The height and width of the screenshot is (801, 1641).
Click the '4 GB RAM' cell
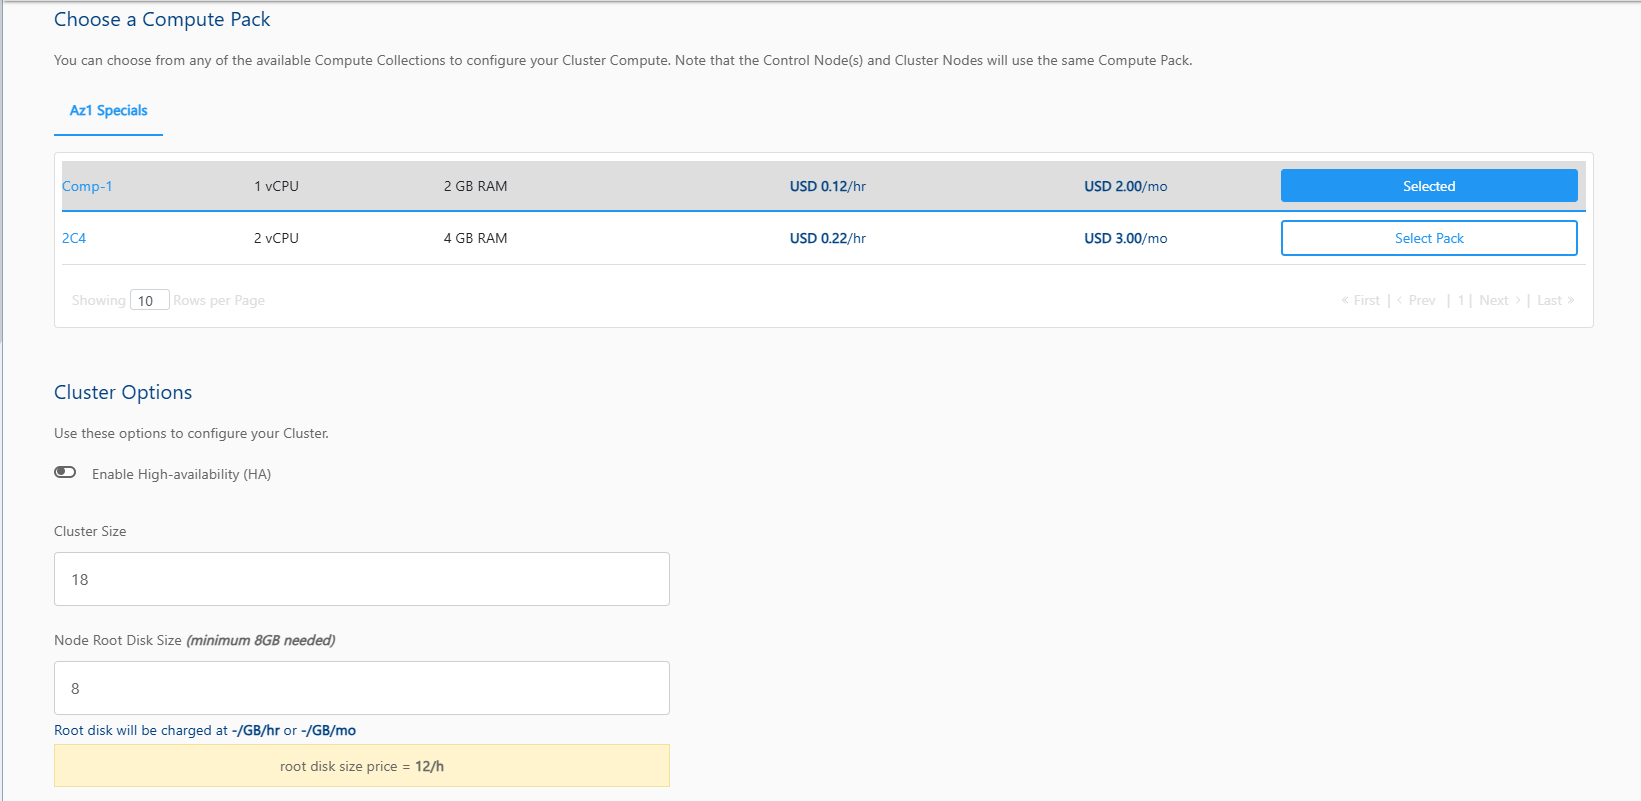(x=476, y=238)
